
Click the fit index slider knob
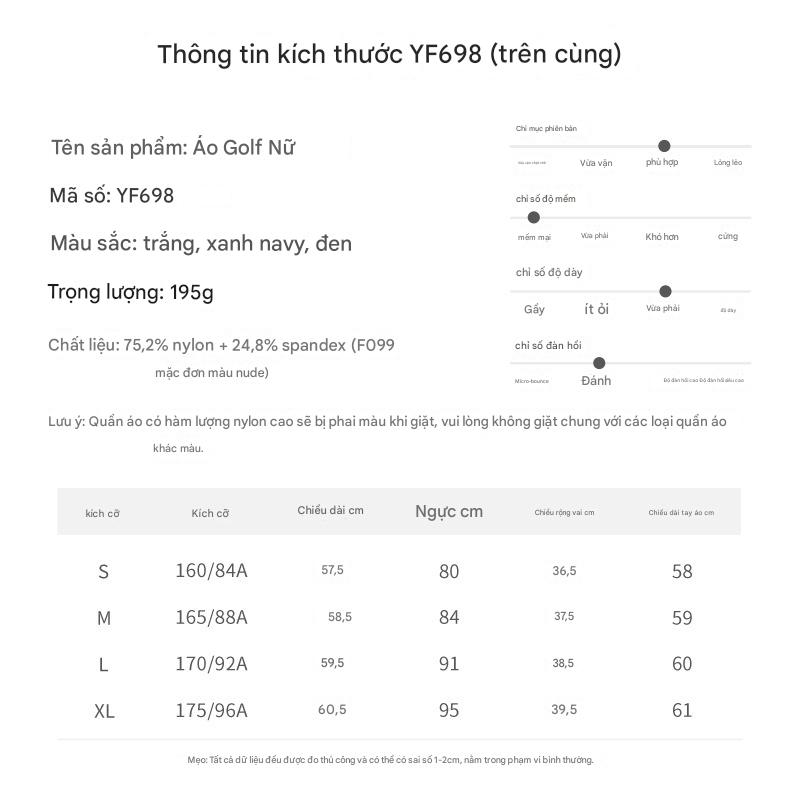click(664, 146)
